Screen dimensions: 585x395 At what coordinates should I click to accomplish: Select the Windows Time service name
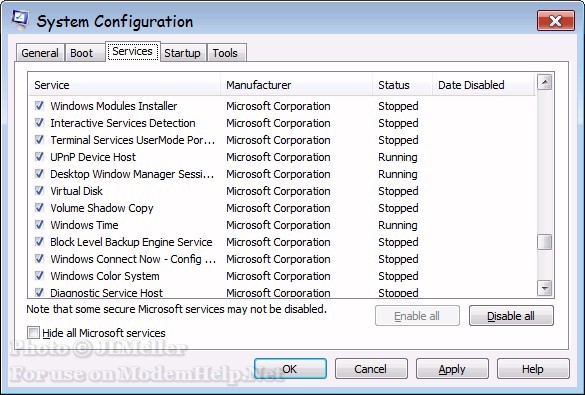click(x=84, y=225)
